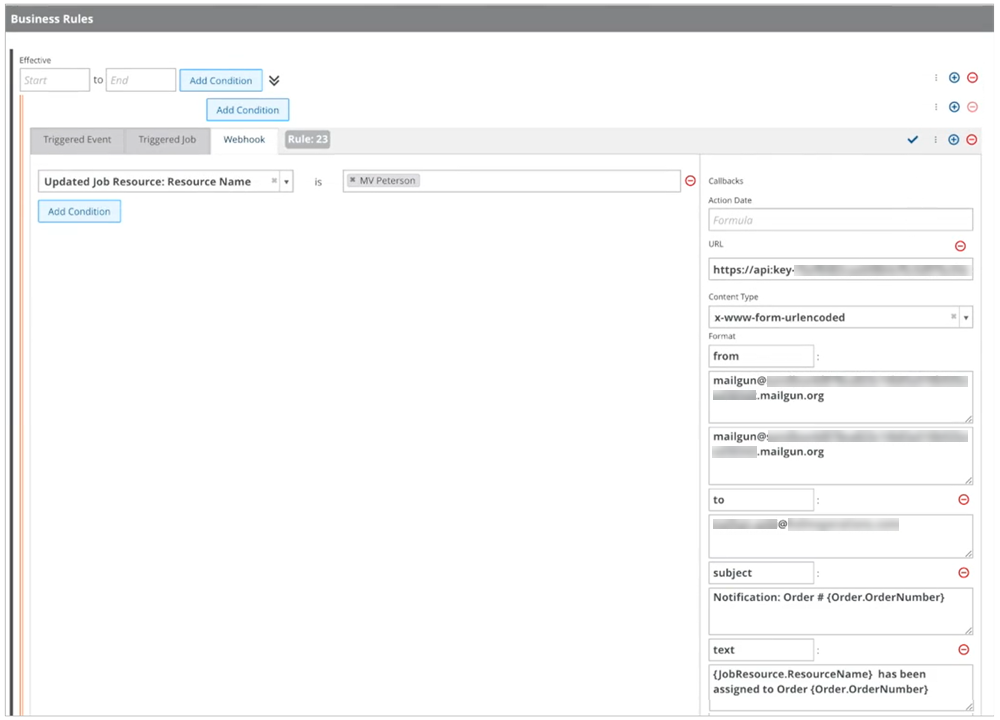Screen dimensions: 1000x720
Task: Remove the 'subject' format field with the minus icon
Action: tap(964, 573)
